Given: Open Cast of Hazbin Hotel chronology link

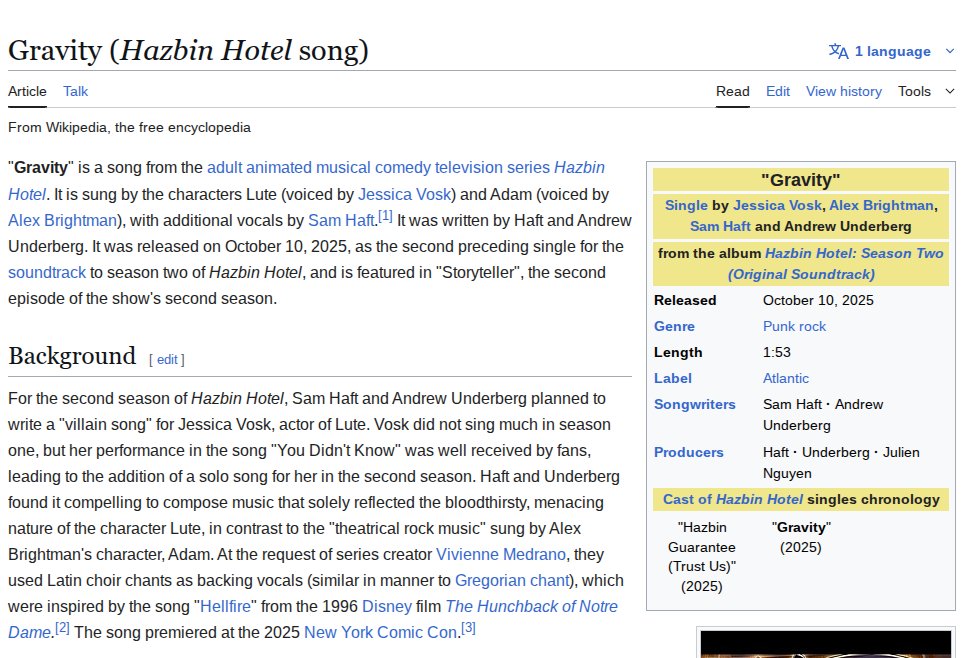Looking at the screenshot, I should coord(733,500).
